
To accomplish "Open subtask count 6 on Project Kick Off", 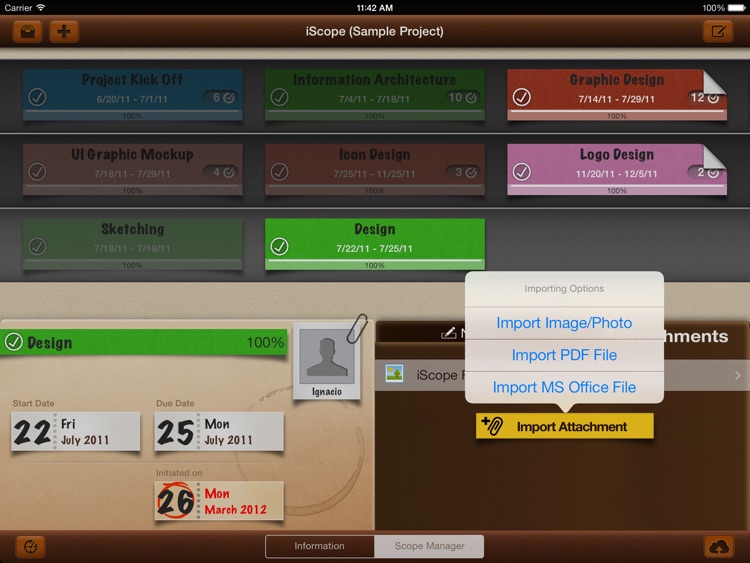I will [x=222, y=98].
